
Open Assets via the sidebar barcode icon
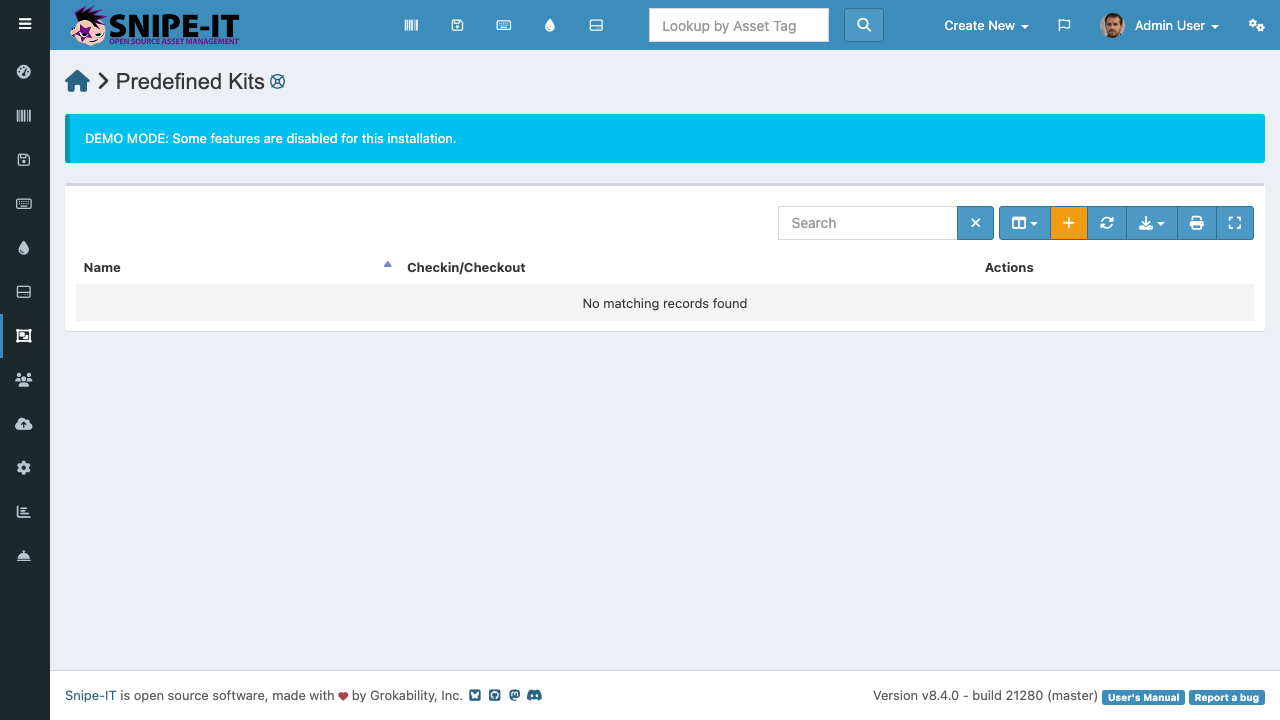pyautogui.click(x=24, y=116)
